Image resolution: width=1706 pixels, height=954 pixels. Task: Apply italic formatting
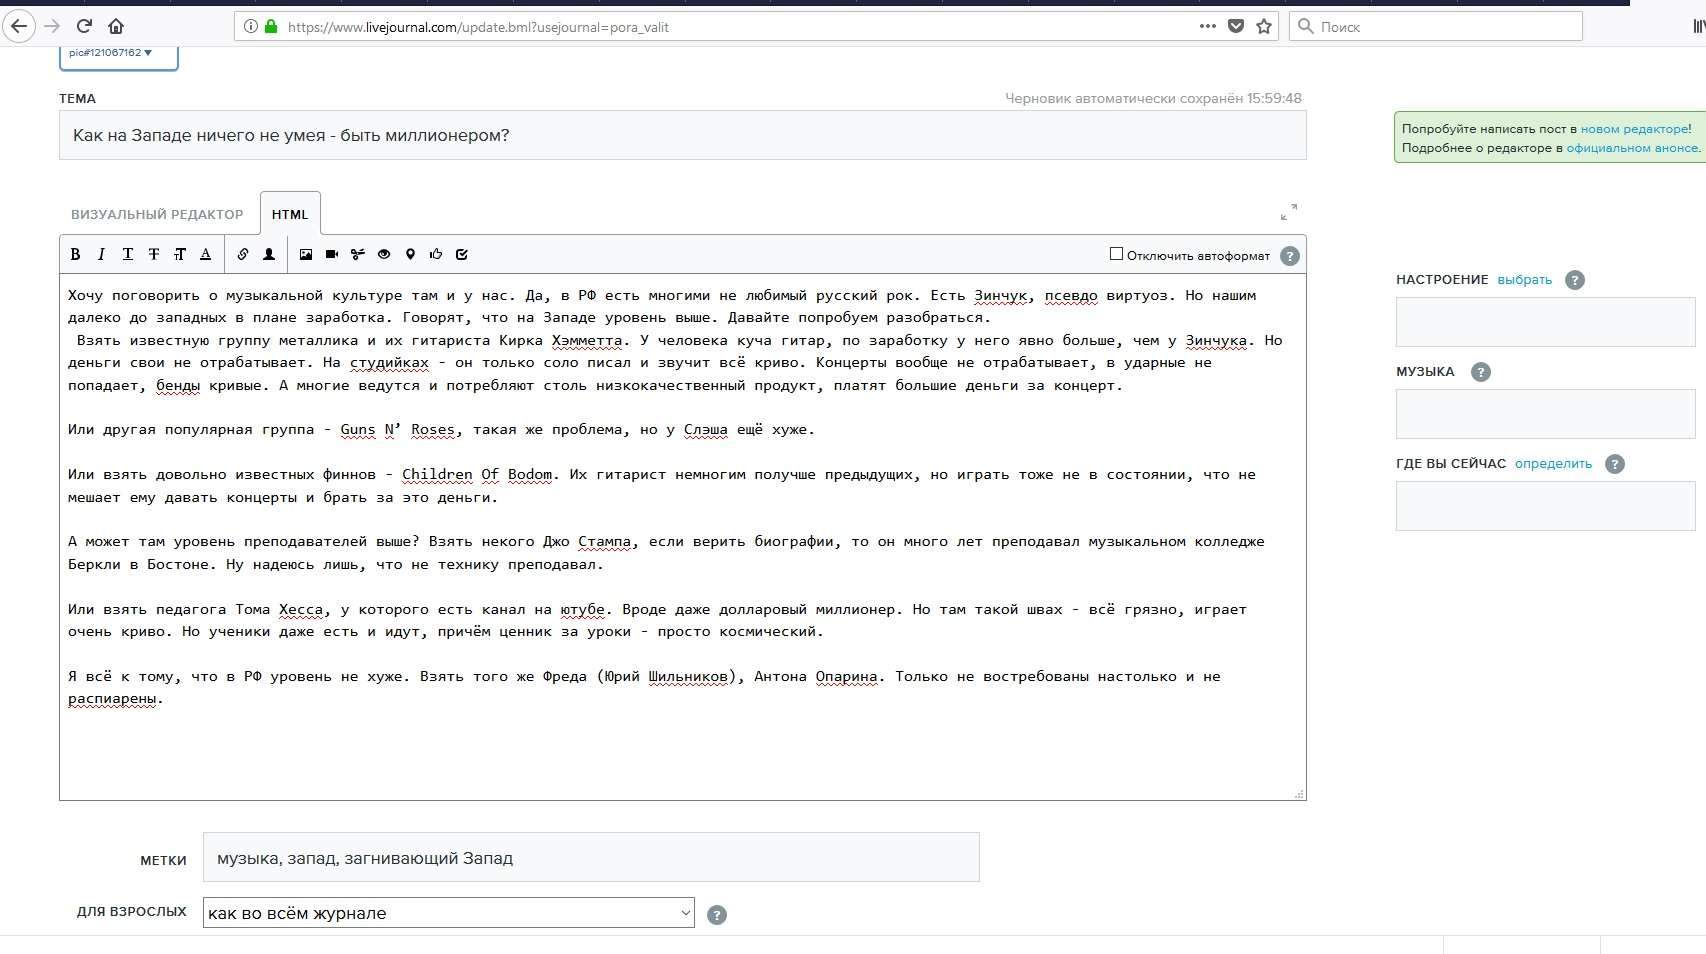(101, 255)
